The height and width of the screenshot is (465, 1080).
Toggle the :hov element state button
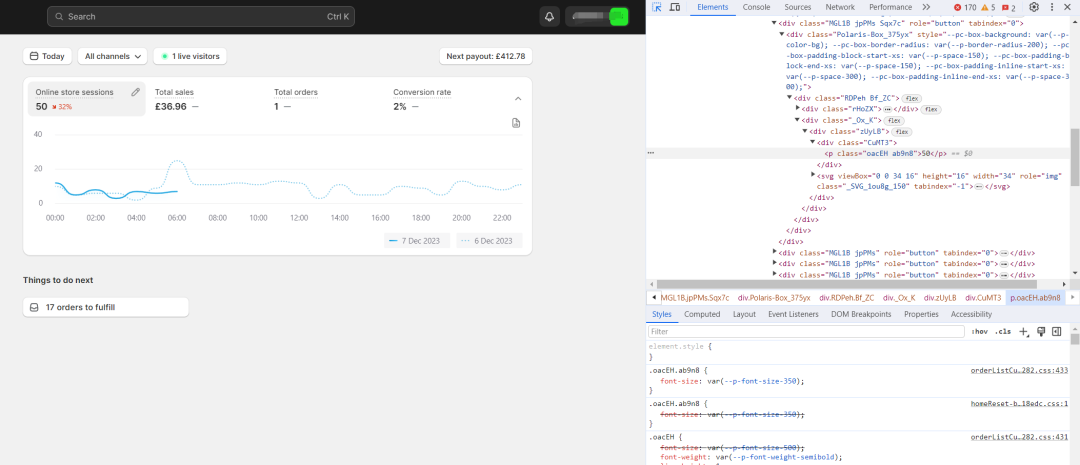point(979,331)
